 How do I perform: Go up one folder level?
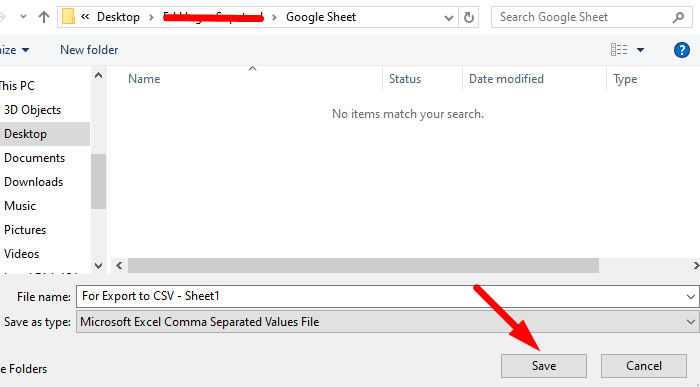(x=44, y=17)
